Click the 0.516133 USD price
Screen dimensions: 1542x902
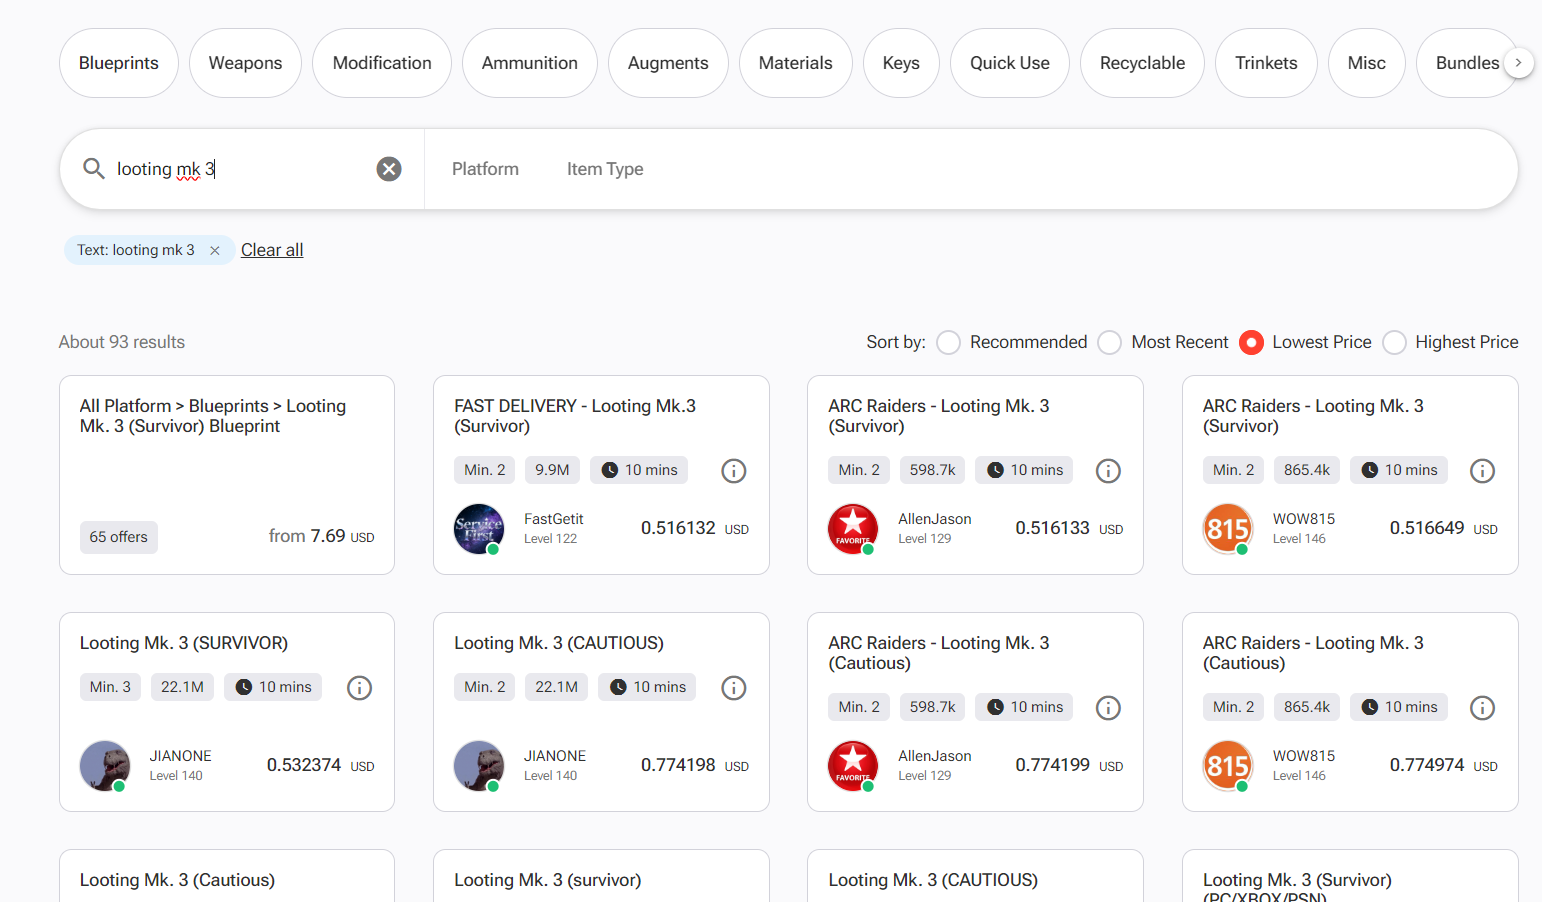pos(1069,528)
